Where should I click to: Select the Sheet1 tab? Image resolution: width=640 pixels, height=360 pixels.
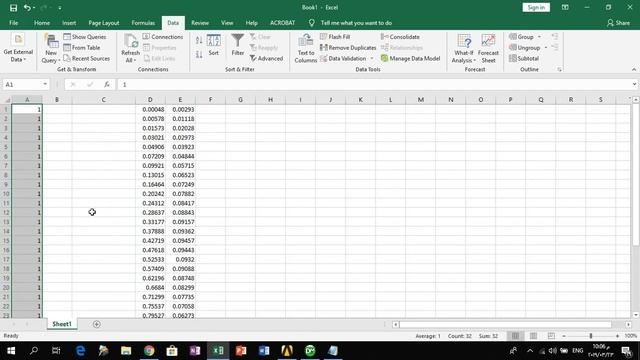[x=62, y=324]
